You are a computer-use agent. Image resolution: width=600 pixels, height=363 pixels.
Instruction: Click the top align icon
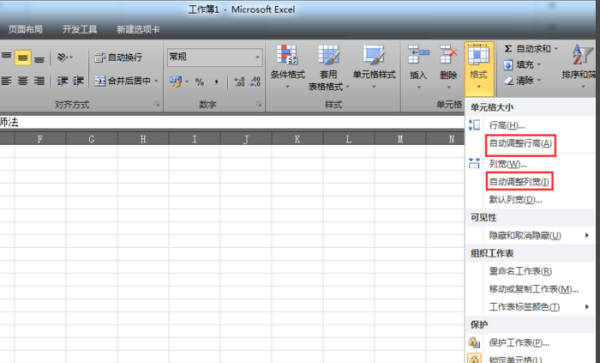click(x=6, y=57)
